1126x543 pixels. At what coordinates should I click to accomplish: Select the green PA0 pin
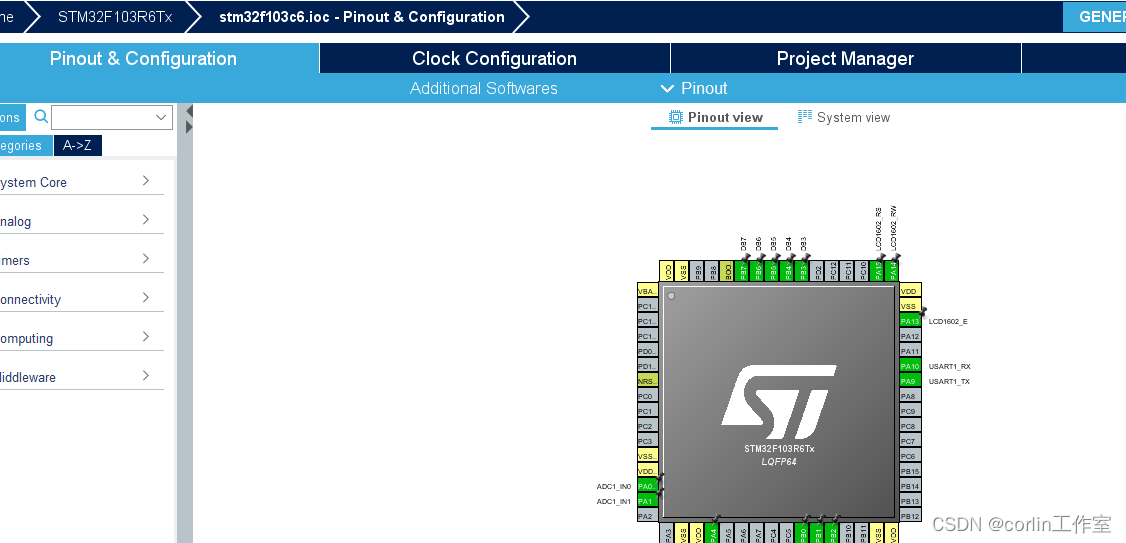pos(648,486)
